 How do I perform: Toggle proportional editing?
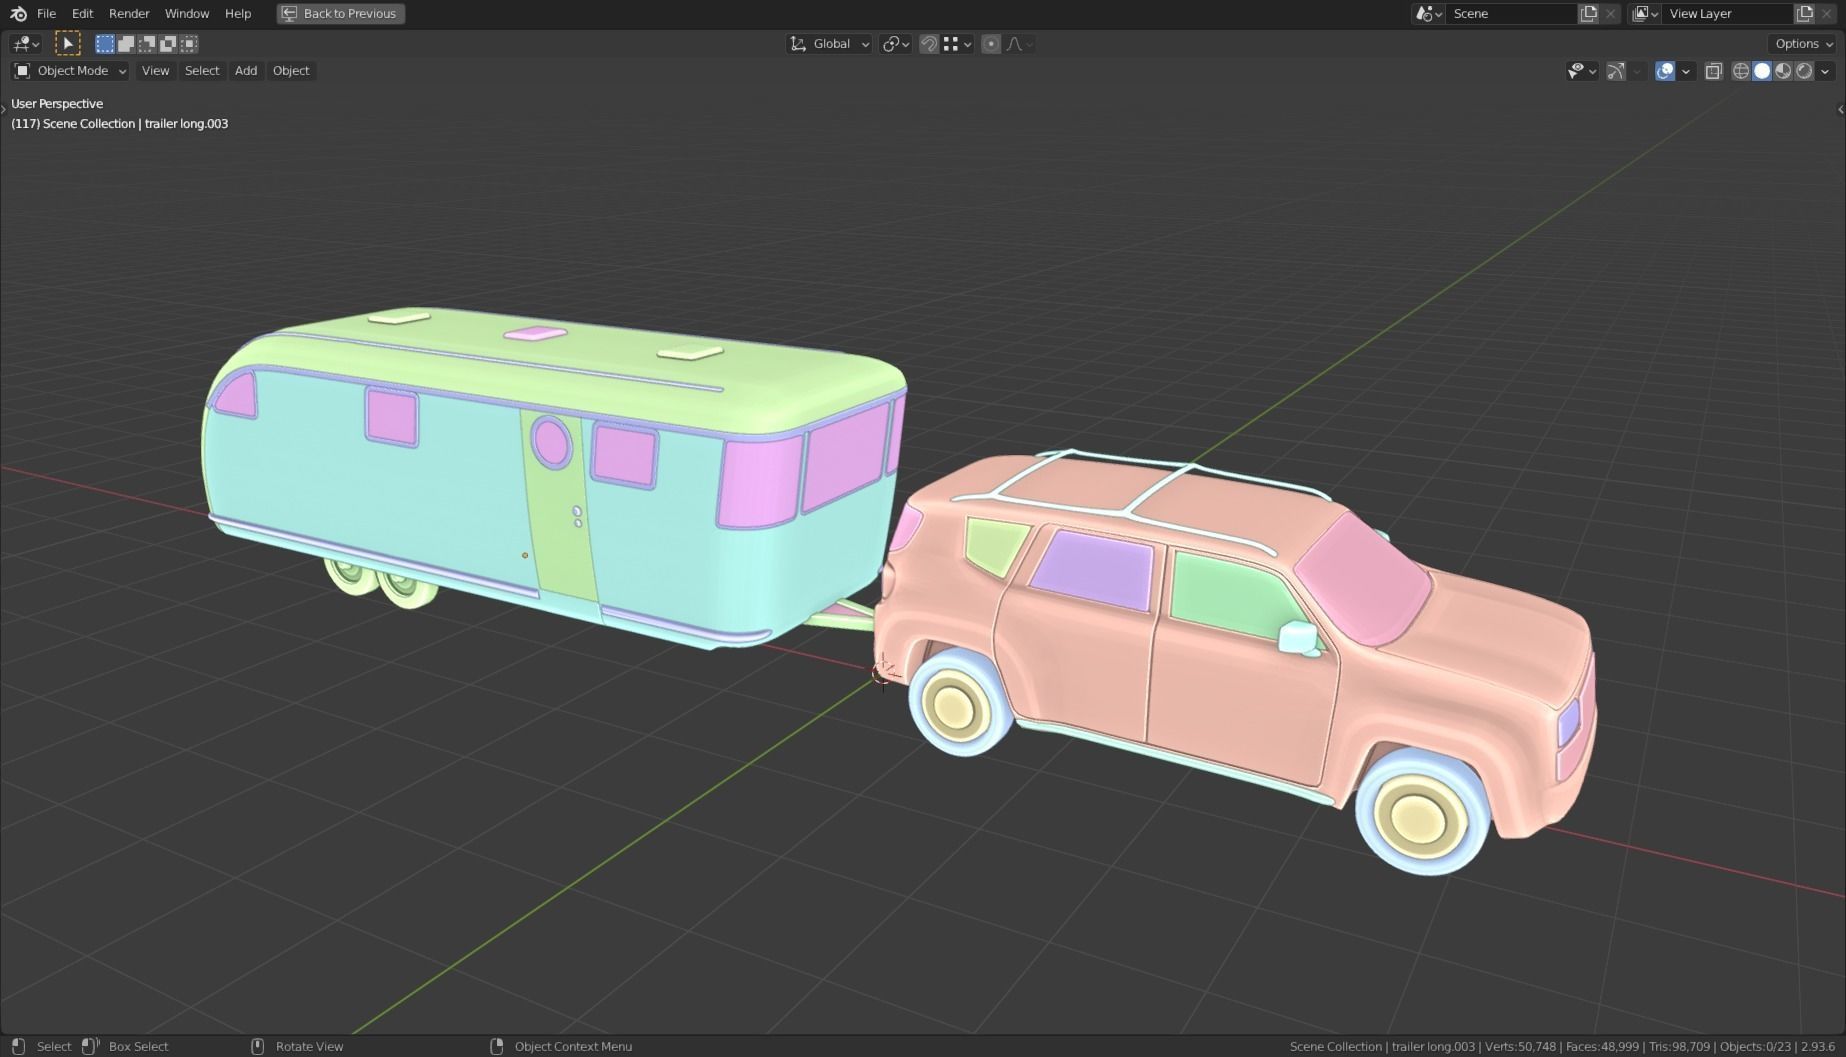pos(991,43)
